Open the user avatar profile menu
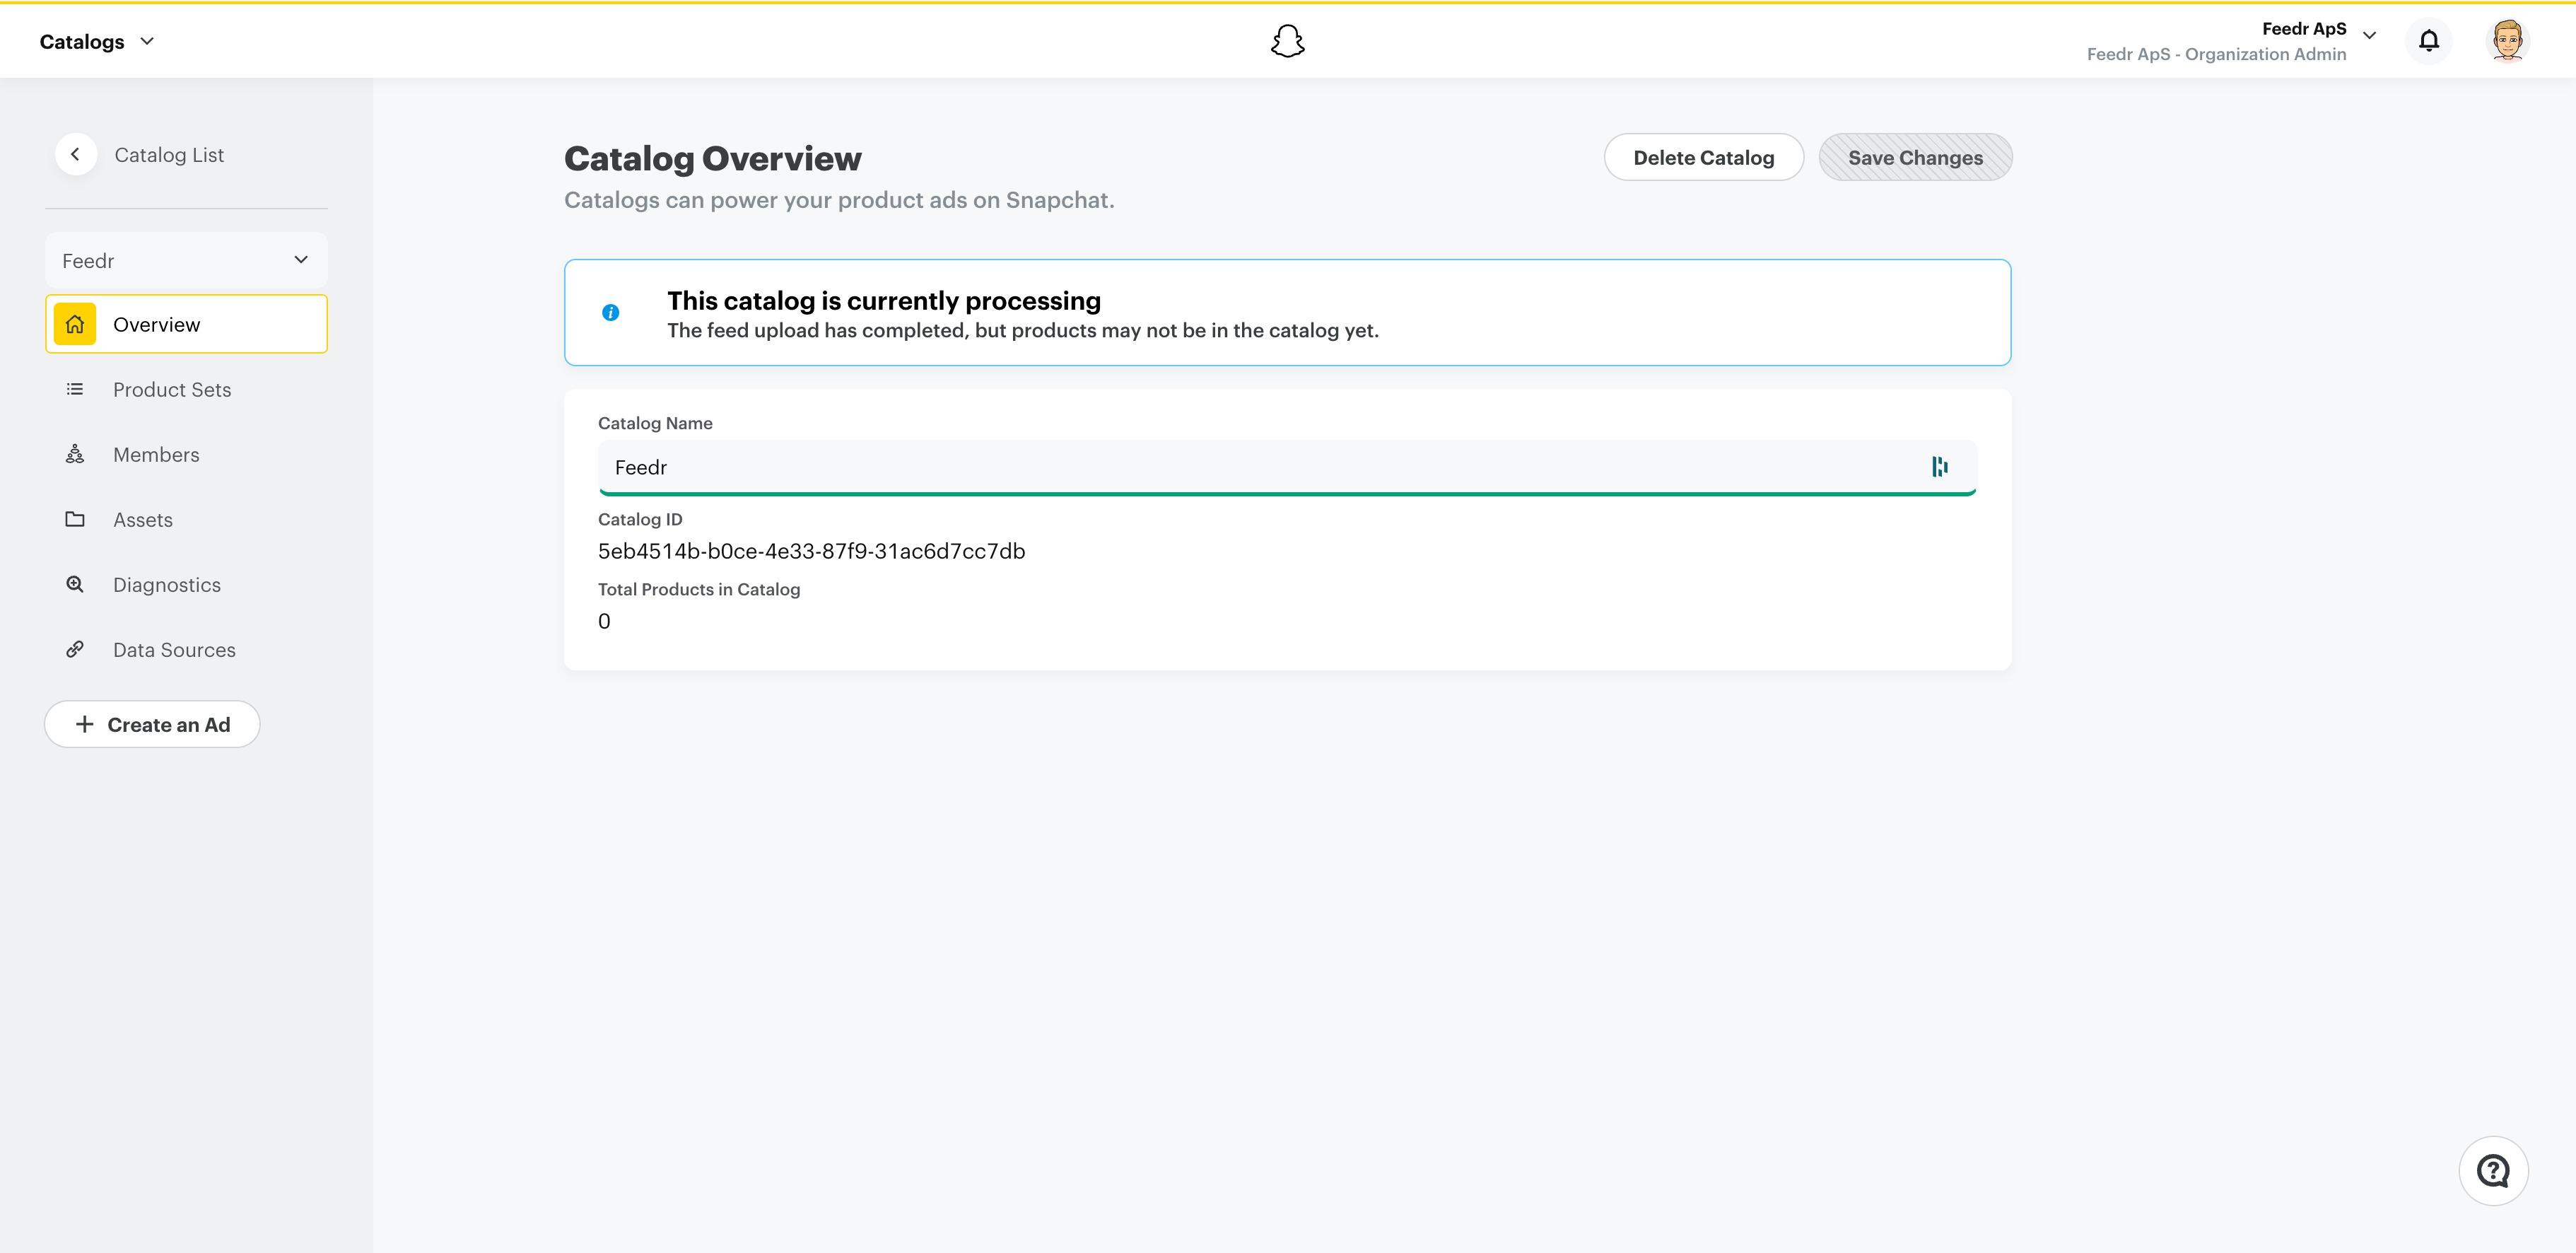2576x1253 pixels. 2507,41
